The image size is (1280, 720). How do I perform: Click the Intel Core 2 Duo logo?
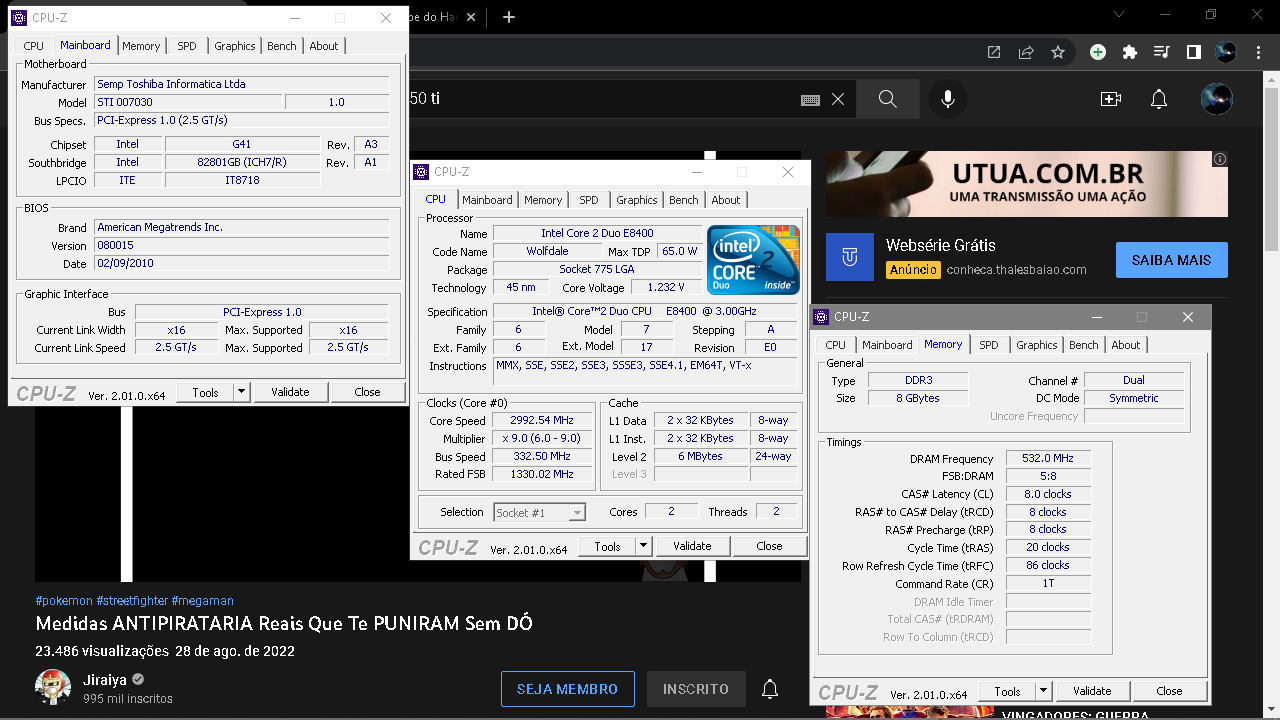pos(753,260)
